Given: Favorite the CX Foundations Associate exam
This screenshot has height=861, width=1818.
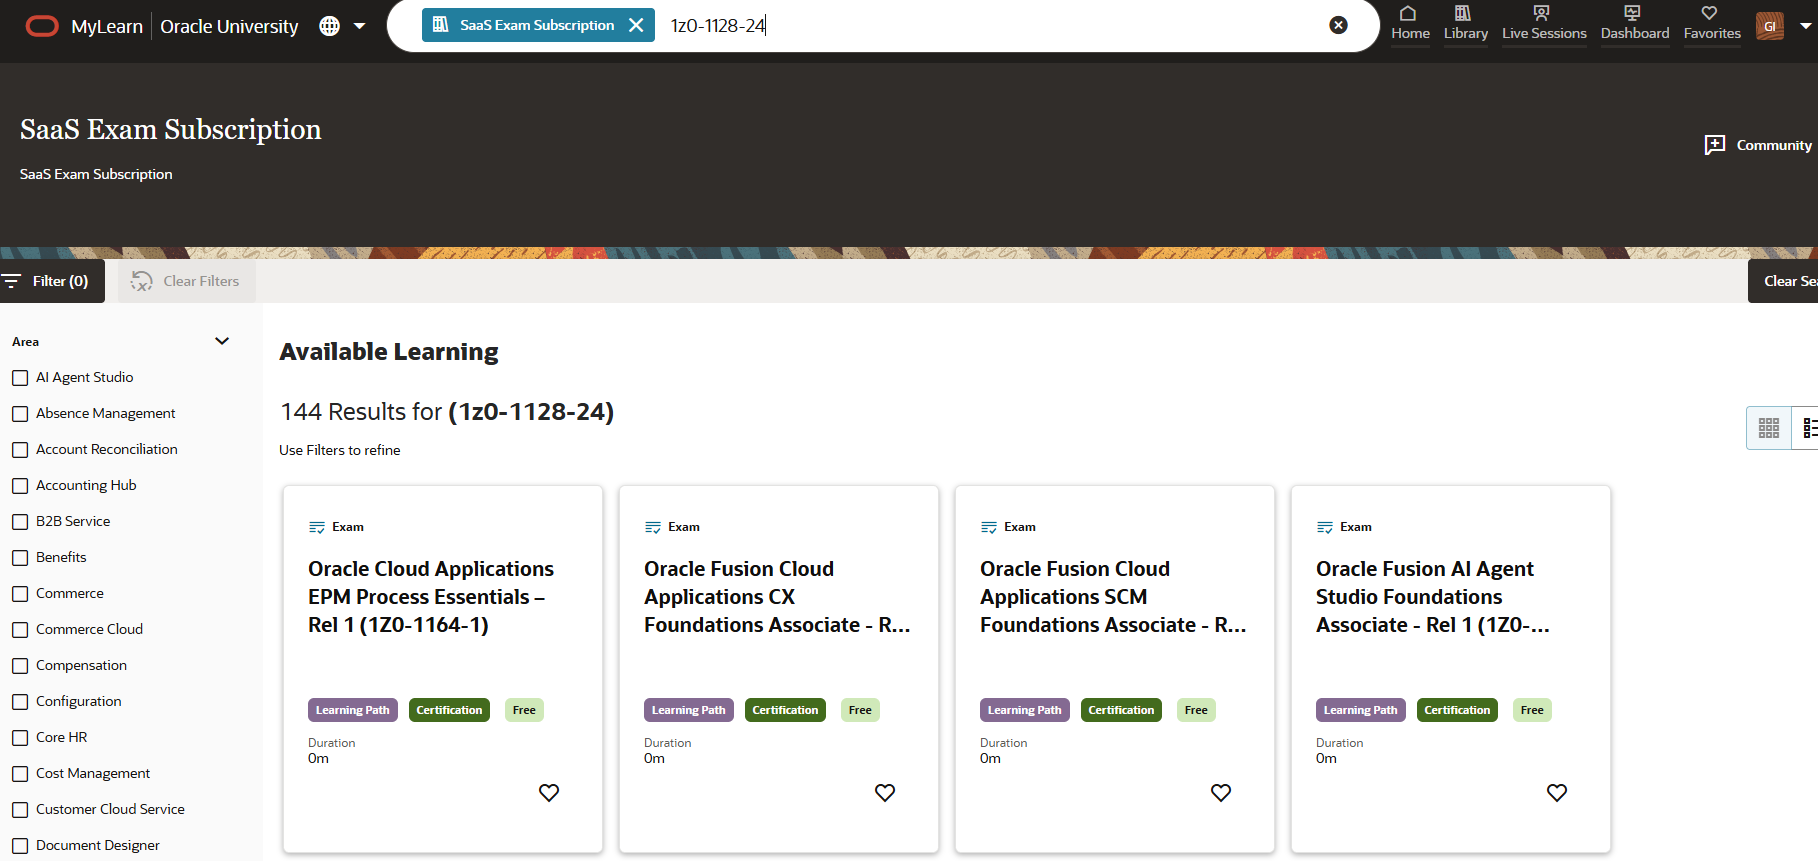Looking at the screenshot, I should (x=885, y=793).
